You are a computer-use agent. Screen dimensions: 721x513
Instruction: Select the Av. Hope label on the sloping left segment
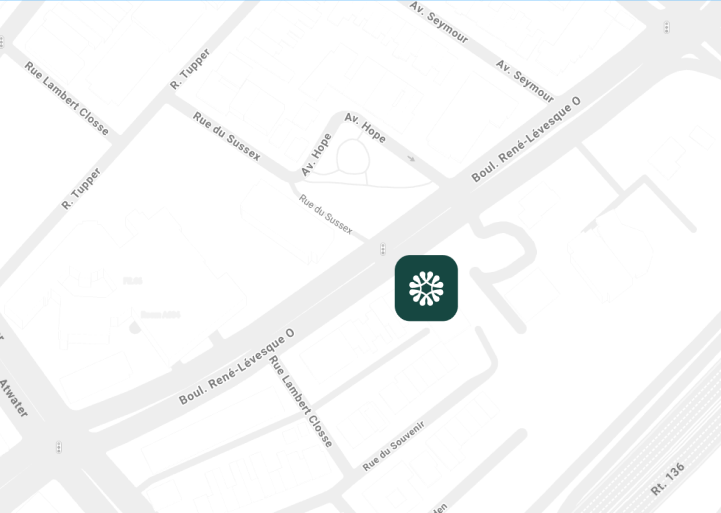(x=316, y=154)
